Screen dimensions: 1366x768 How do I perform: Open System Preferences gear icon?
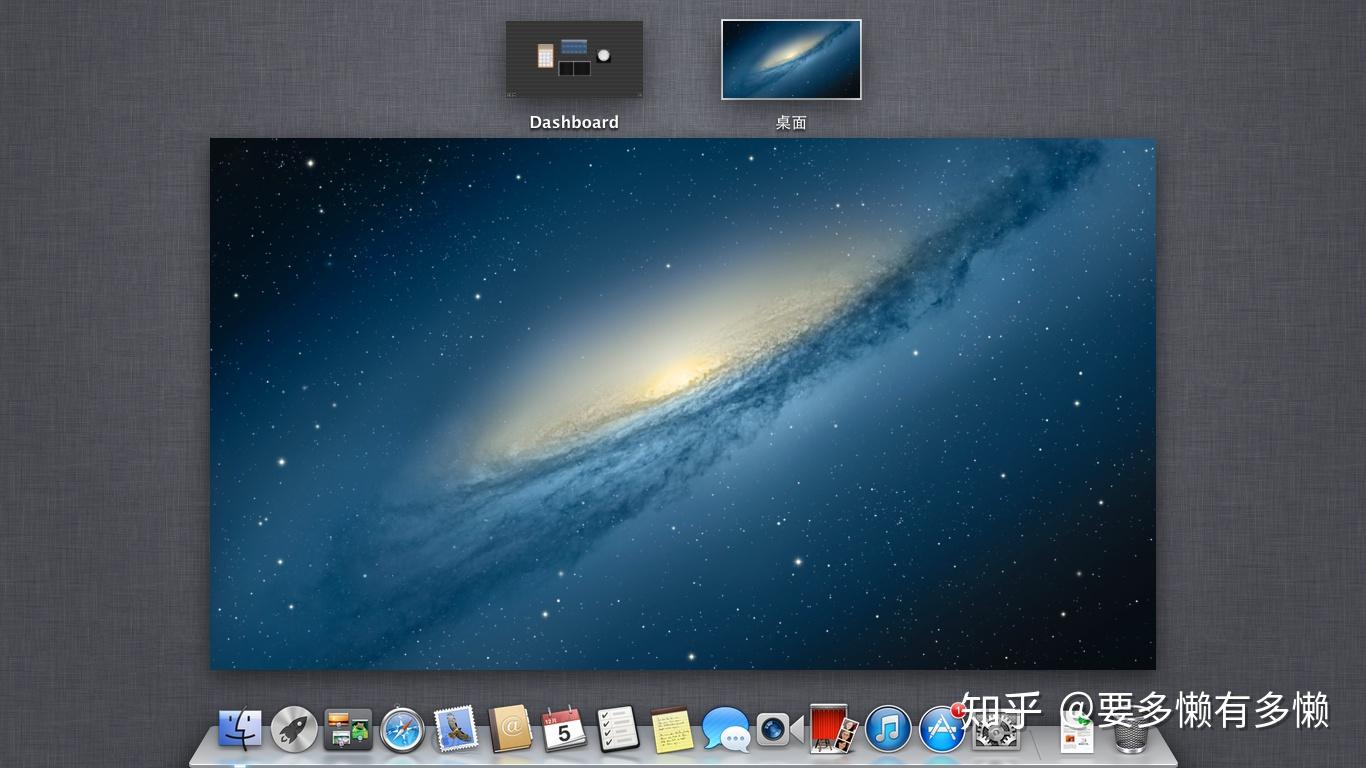(996, 730)
